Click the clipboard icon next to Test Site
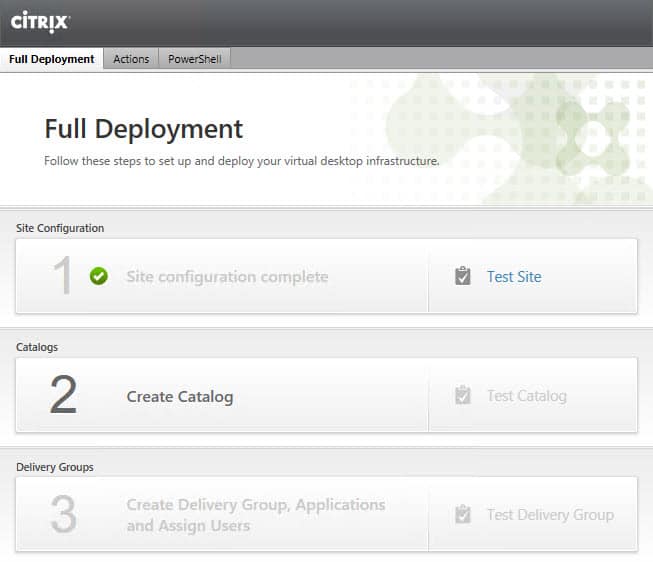This screenshot has width=653, height=562. [x=463, y=276]
